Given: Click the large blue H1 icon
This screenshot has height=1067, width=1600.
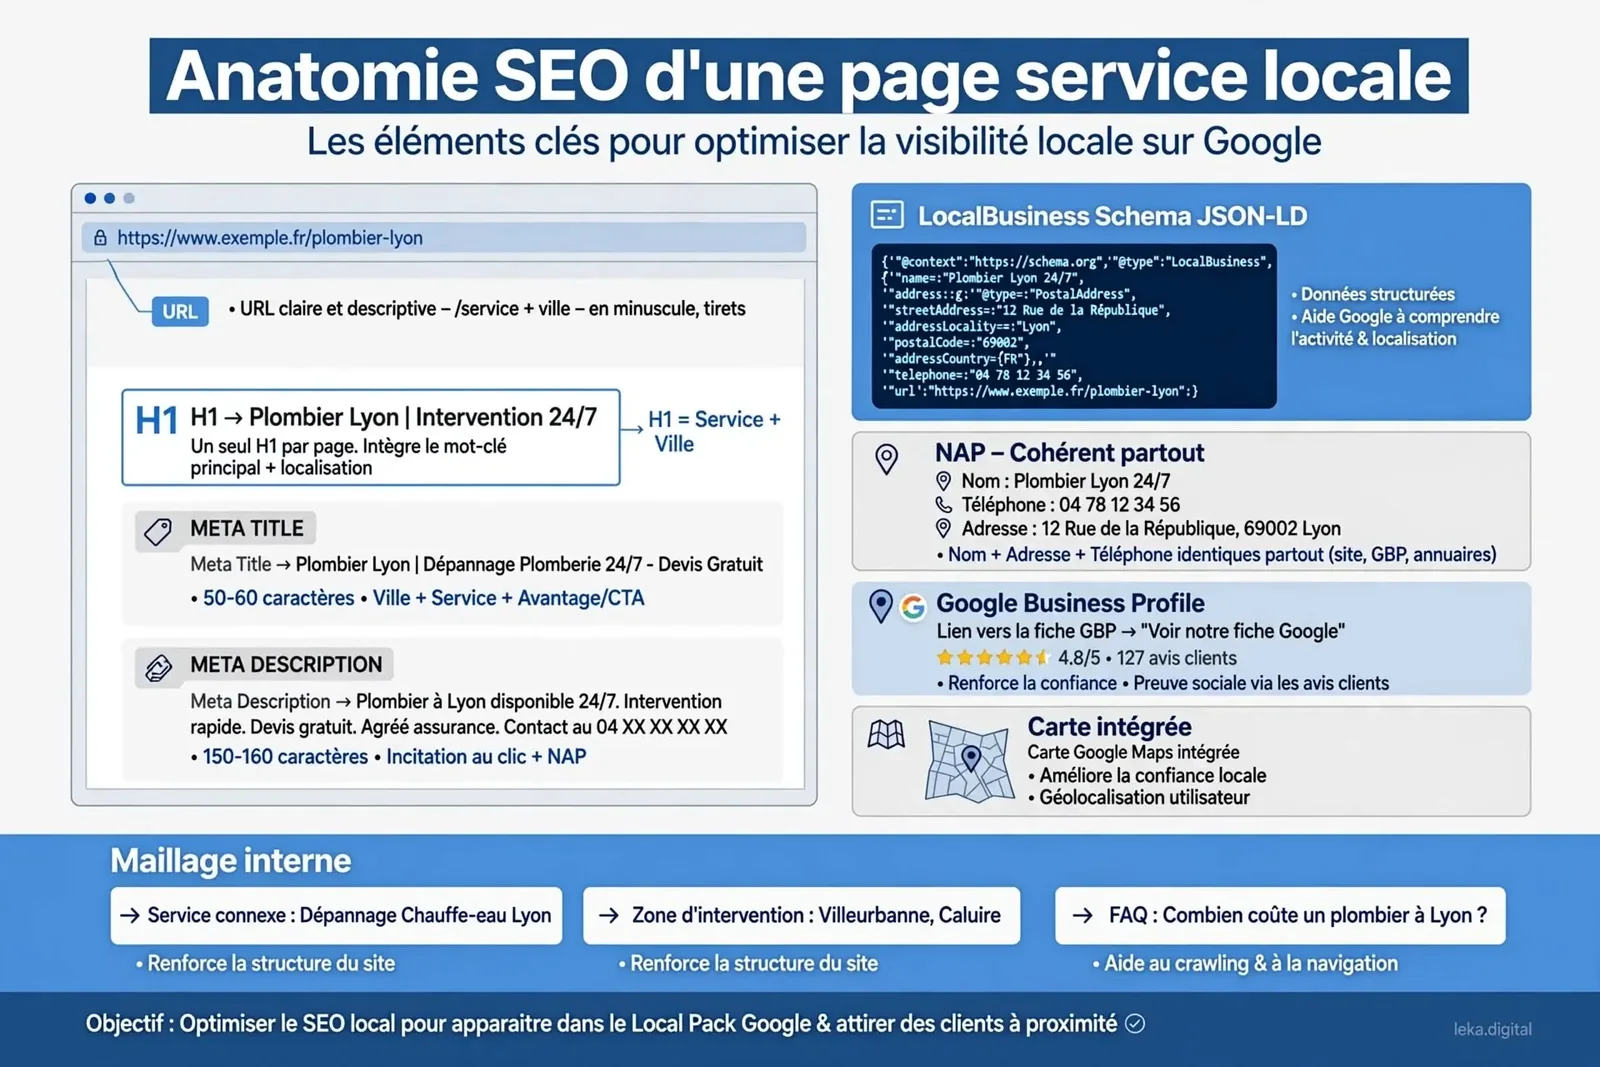Looking at the screenshot, I should pos(157,421).
